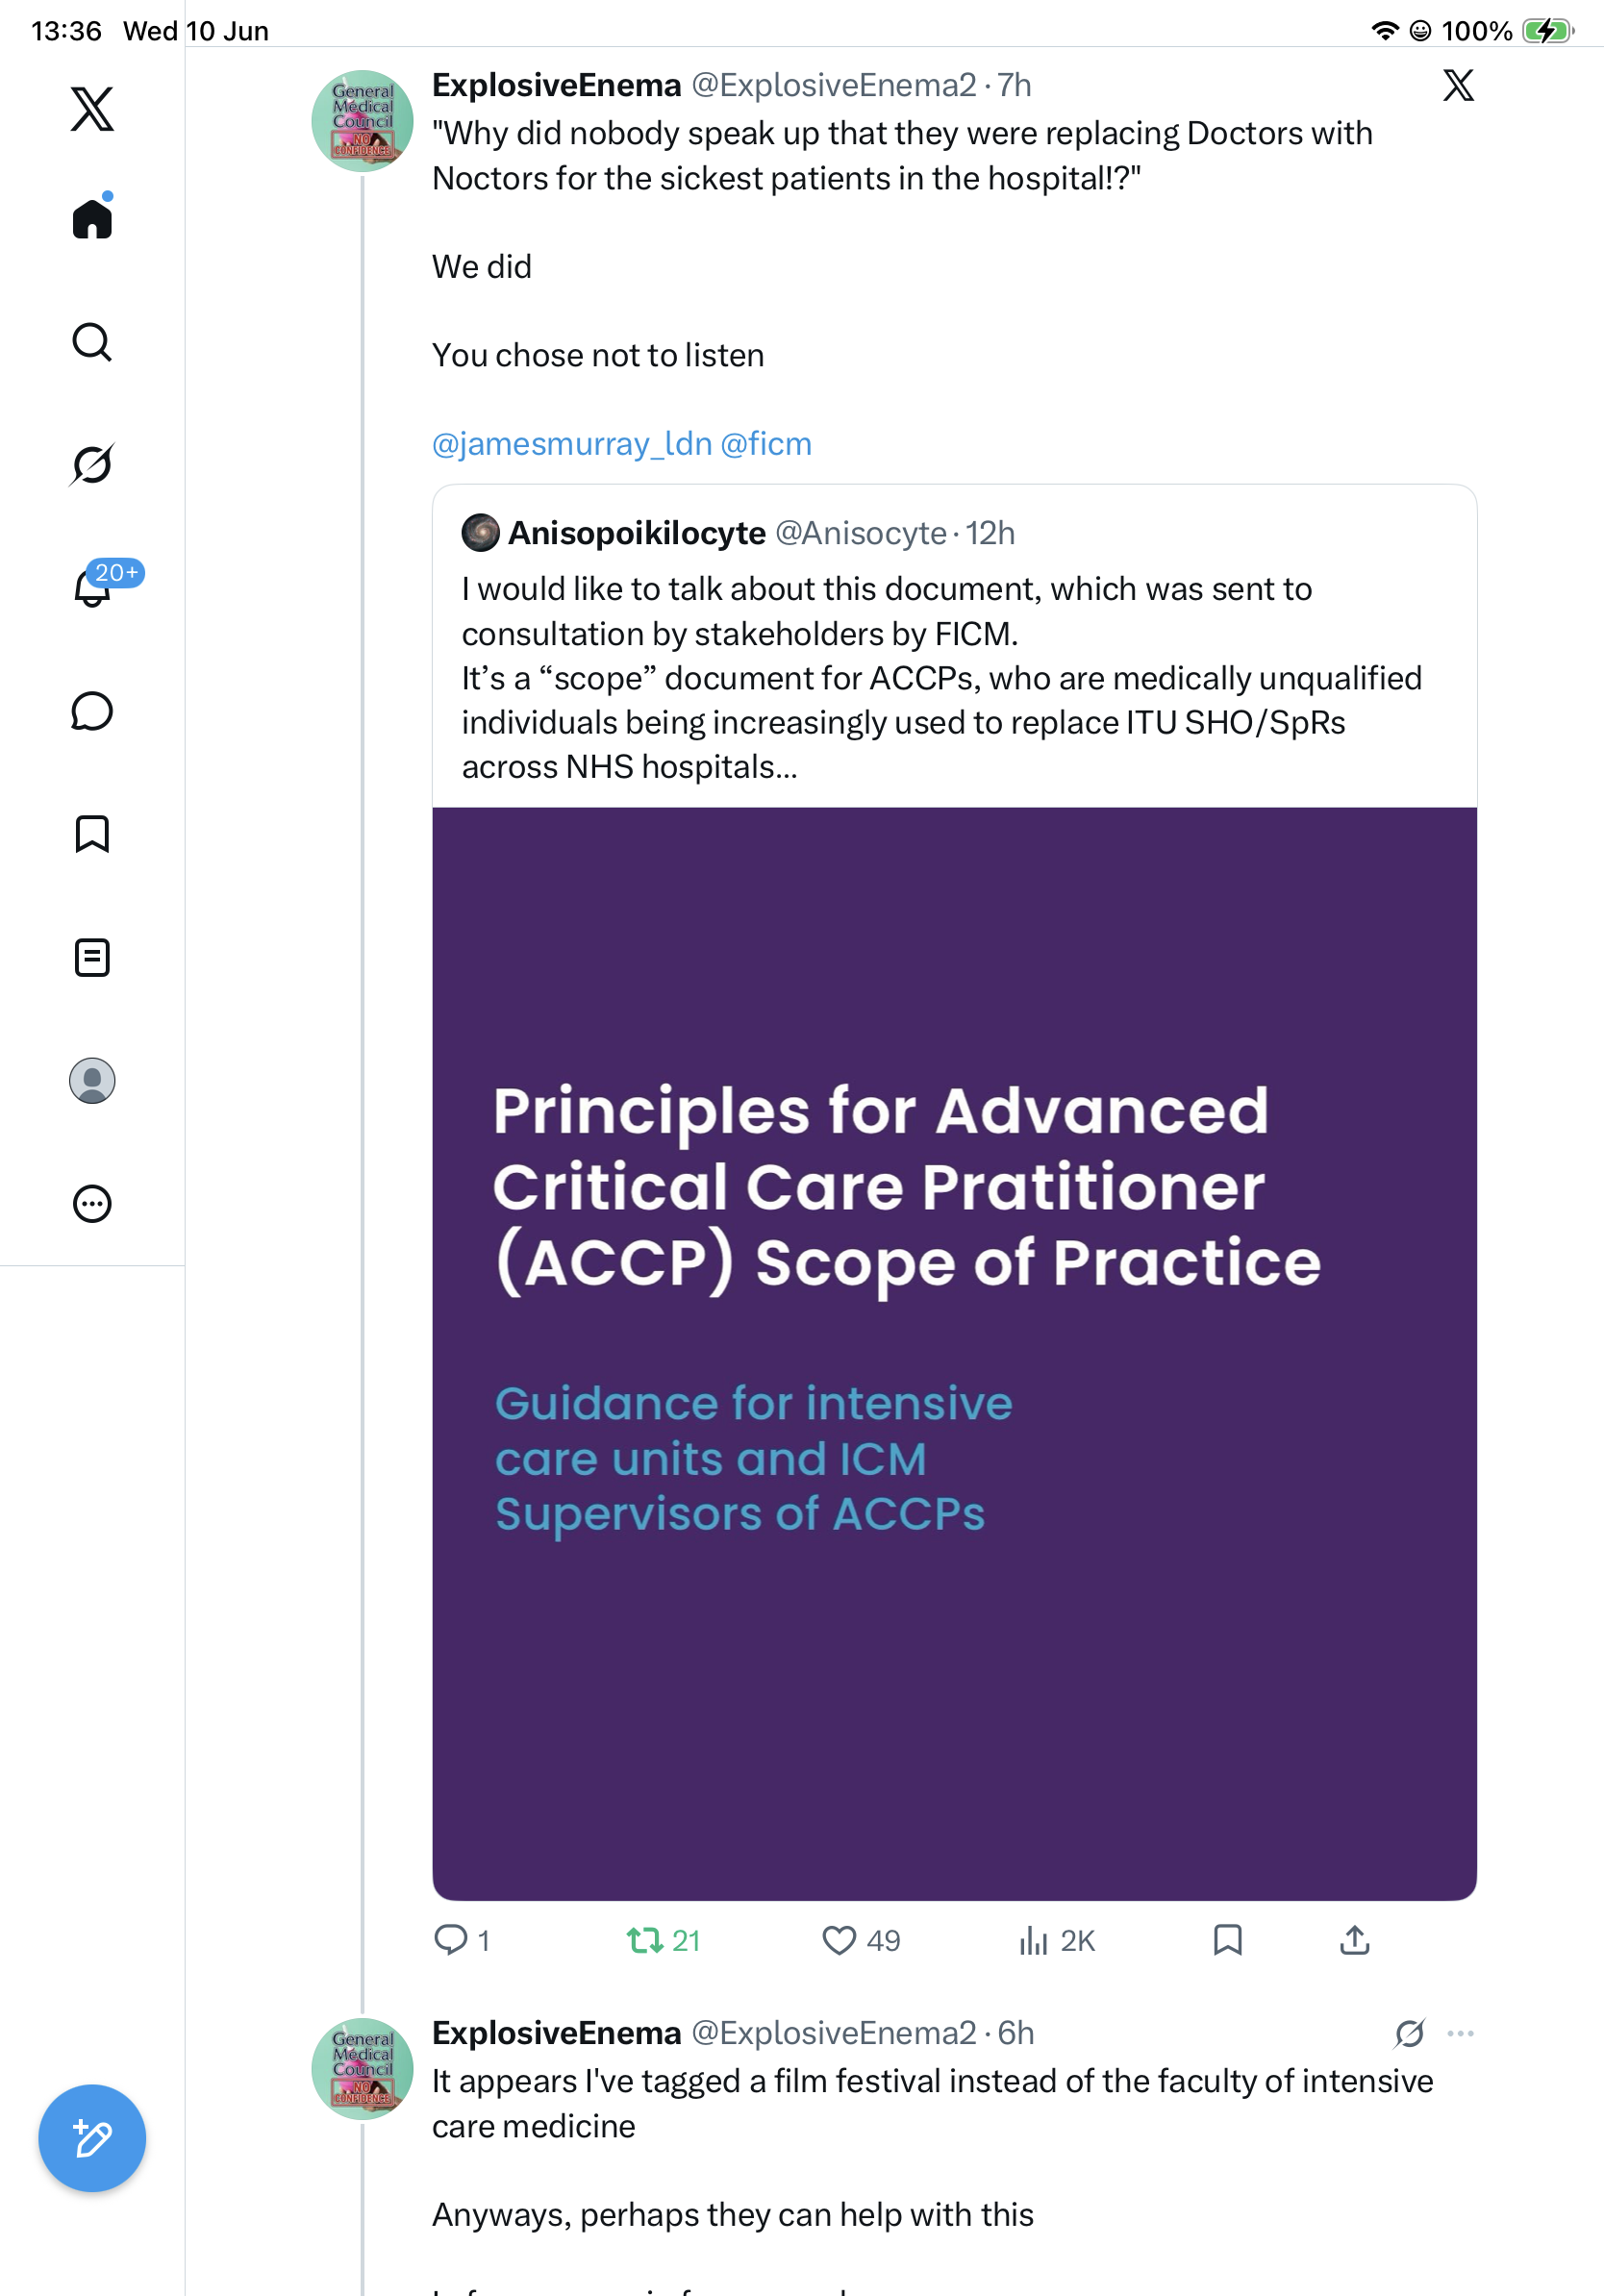Open Grok from the left sidebar

pyautogui.click(x=92, y=464)
